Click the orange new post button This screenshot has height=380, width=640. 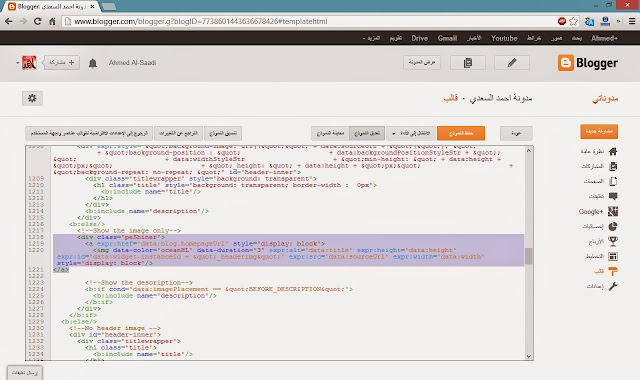click(599, 131)
